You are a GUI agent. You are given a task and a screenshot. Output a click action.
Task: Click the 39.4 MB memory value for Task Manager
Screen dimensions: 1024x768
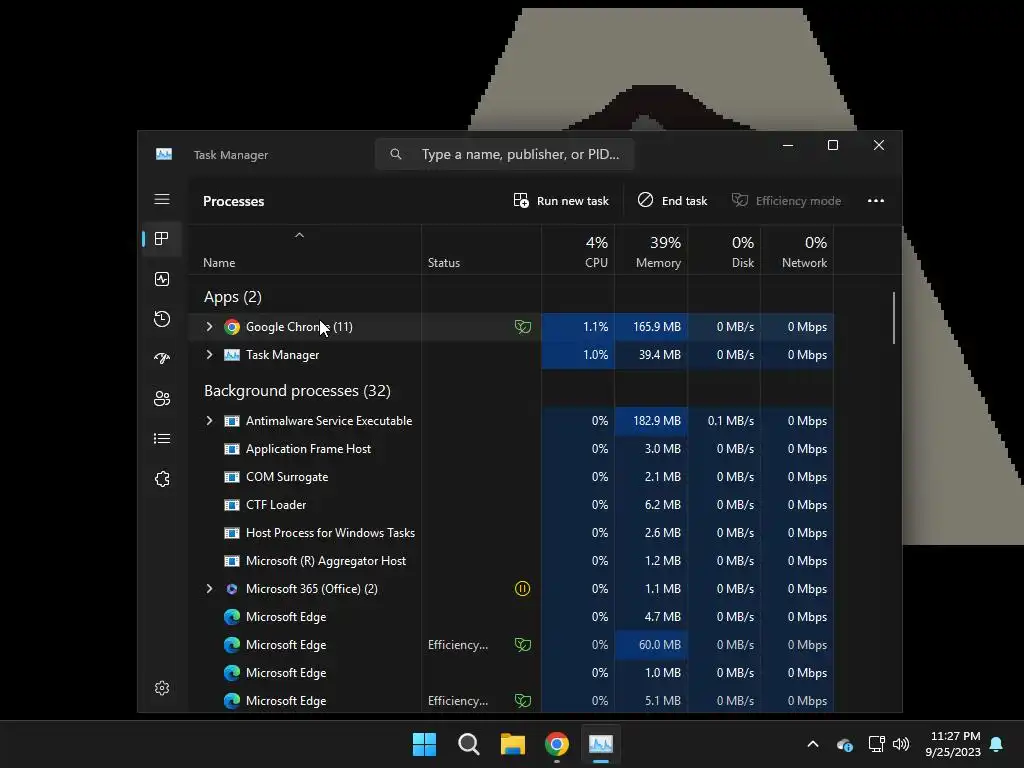[x=660, y=355]
